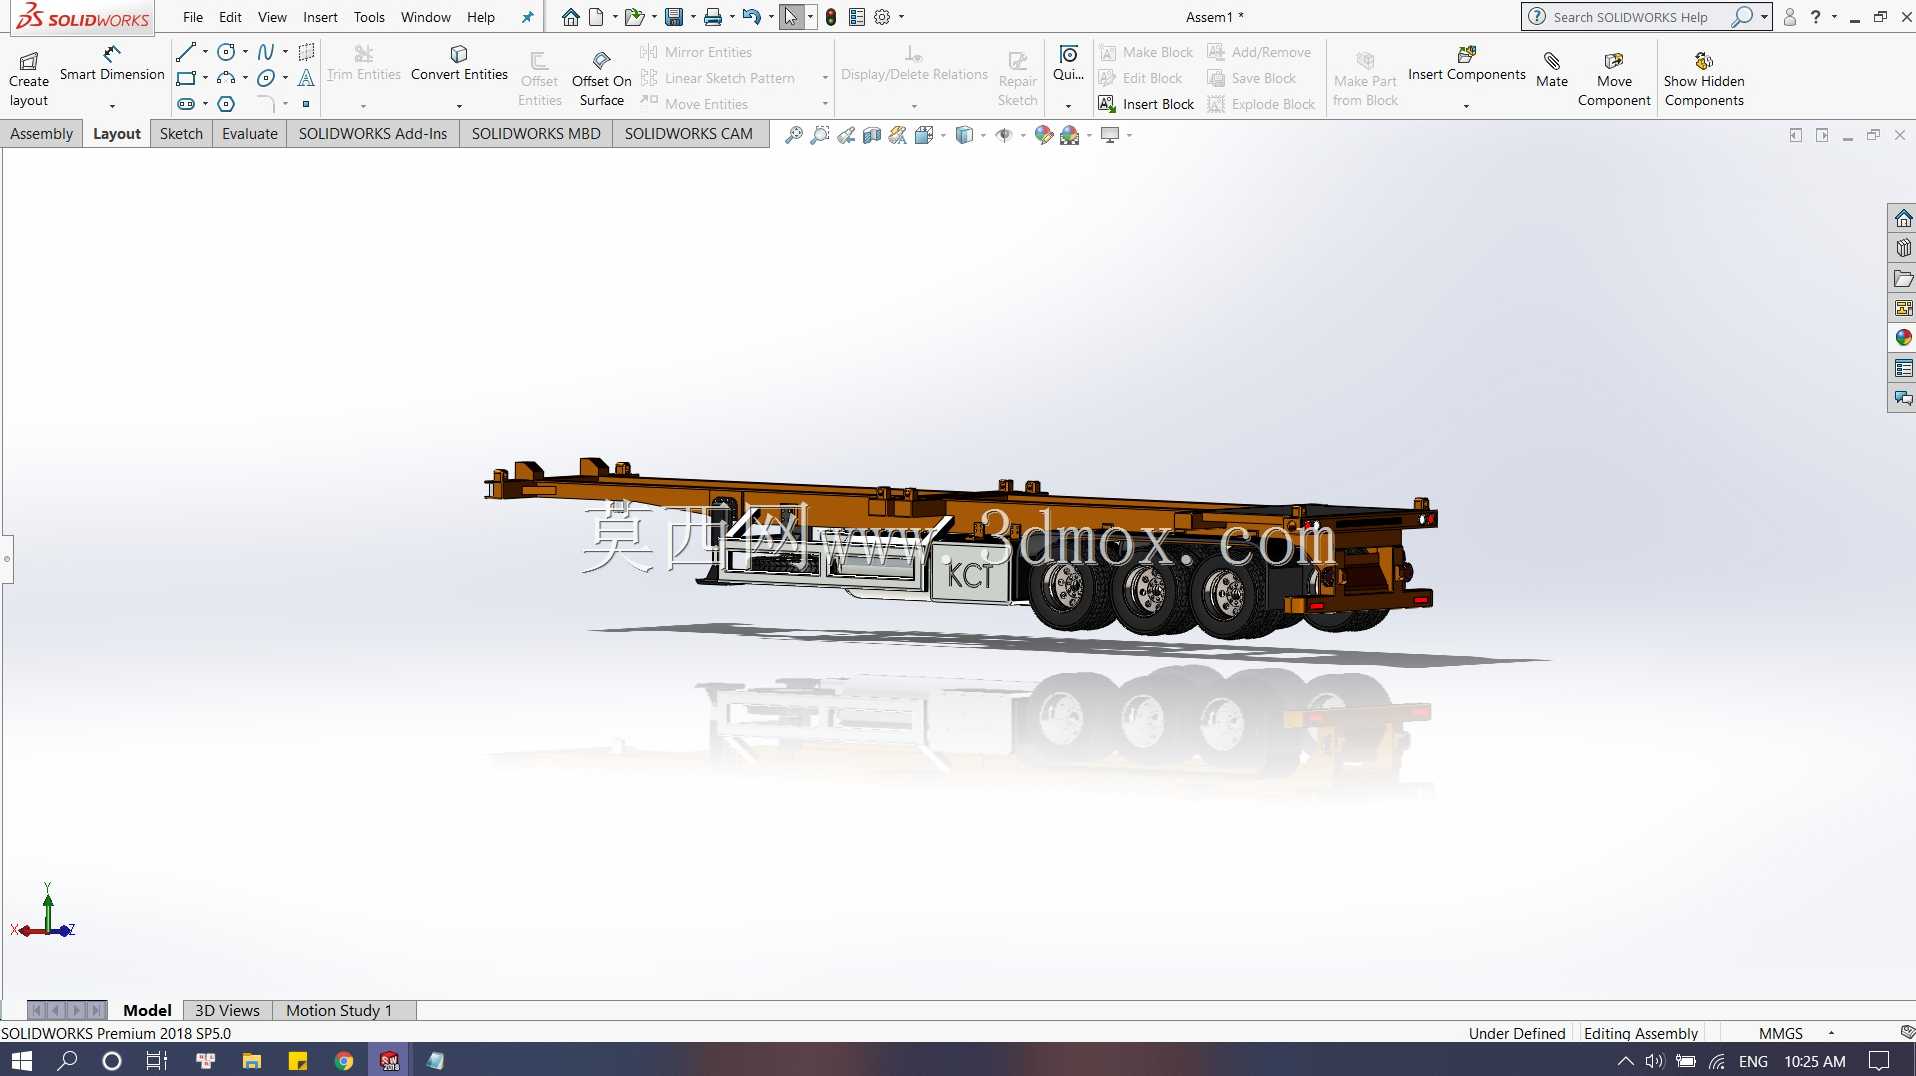Select the Corner Rectangle tool
Screen dimensions: 1916x1076
(186, 78)
